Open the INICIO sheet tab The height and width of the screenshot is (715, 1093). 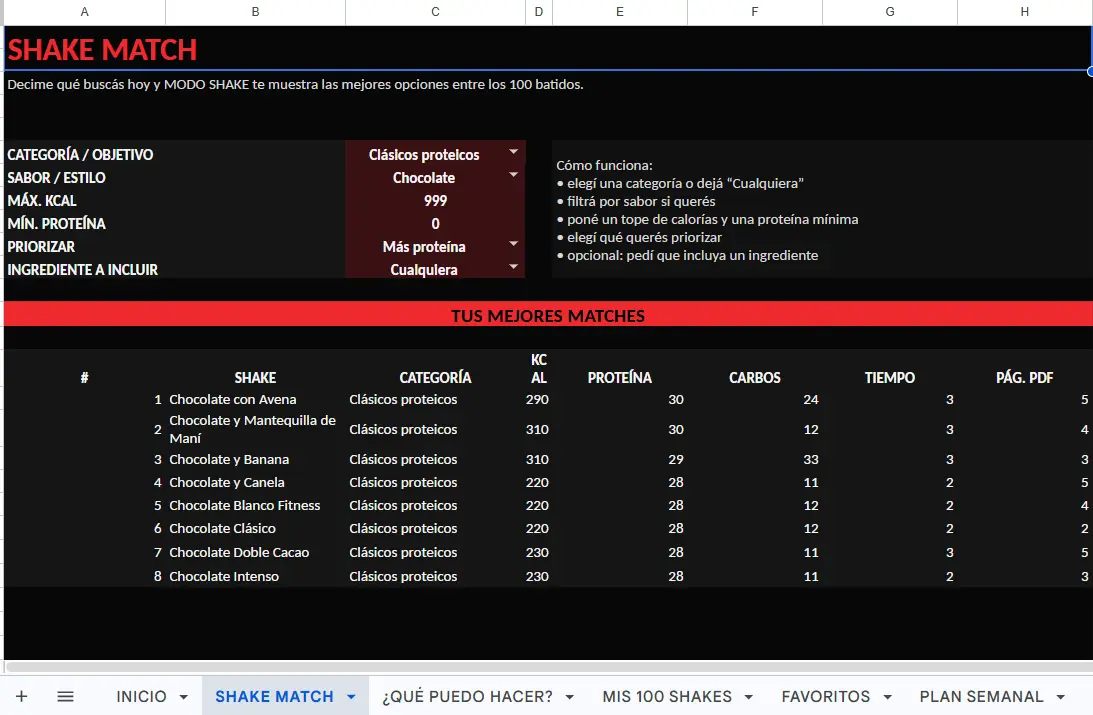point(141,696)
